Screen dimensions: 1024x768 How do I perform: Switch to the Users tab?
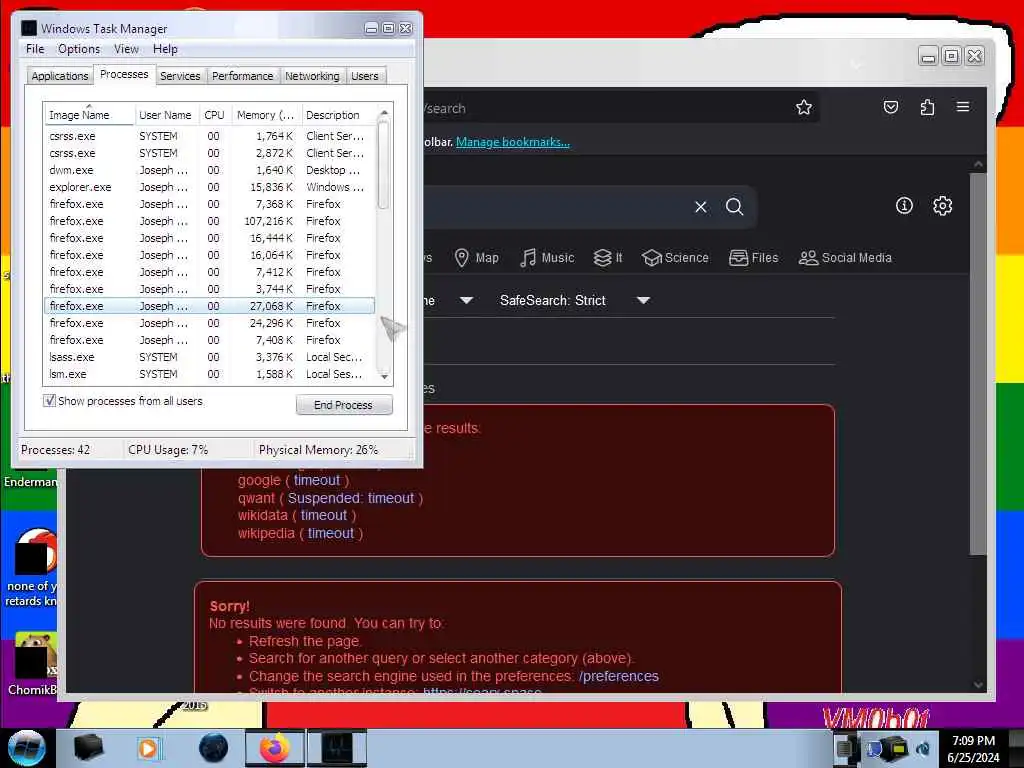364,76
